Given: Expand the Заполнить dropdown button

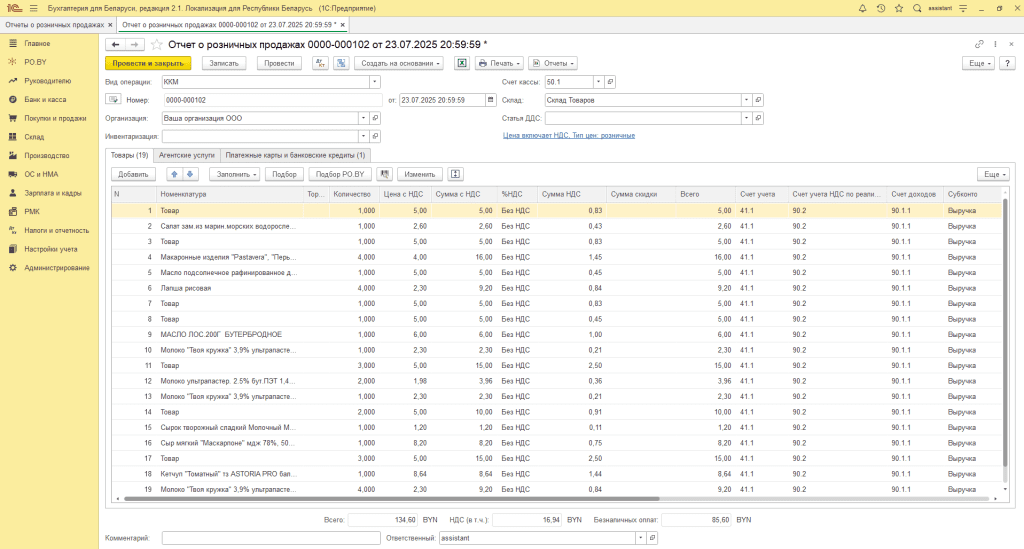Looking at the screenshot, I should point(236,174).
